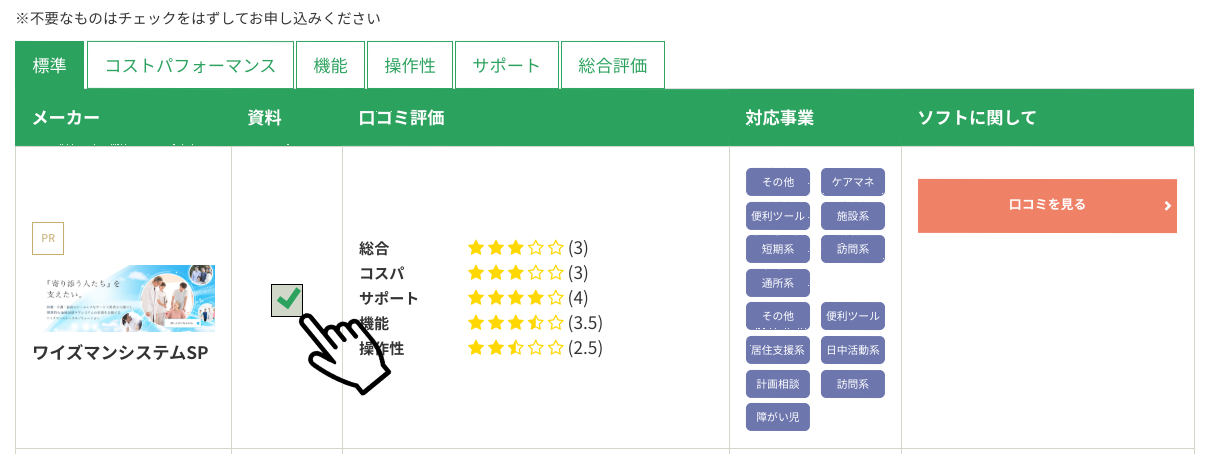Choose the 日中活動系 tag
The image size is (1227, 454).
pos(853,350)
